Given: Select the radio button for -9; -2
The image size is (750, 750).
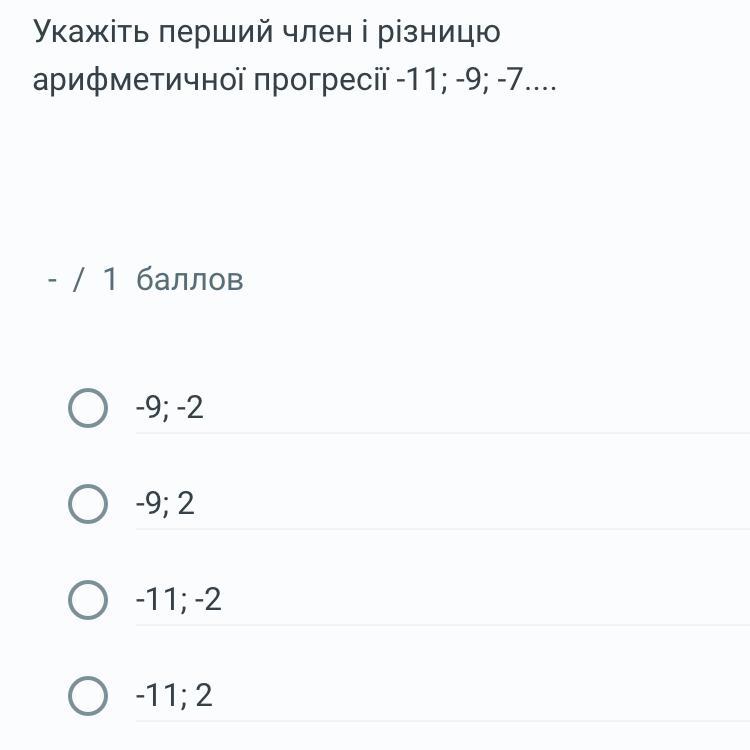Looking at the screenshot, I should pos(88,408).
